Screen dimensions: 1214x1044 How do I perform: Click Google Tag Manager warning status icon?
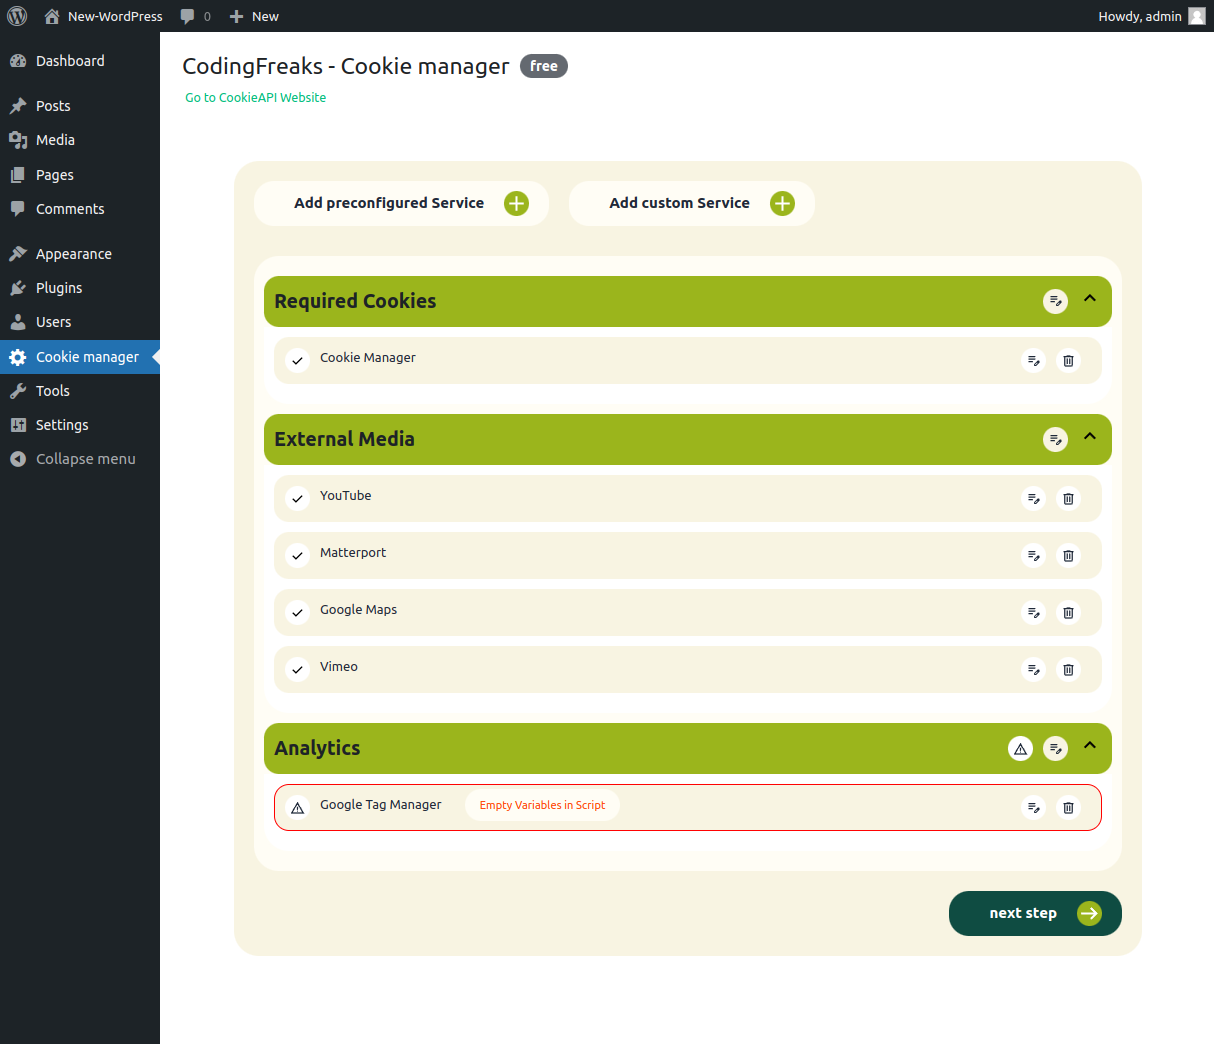[297, 808]
